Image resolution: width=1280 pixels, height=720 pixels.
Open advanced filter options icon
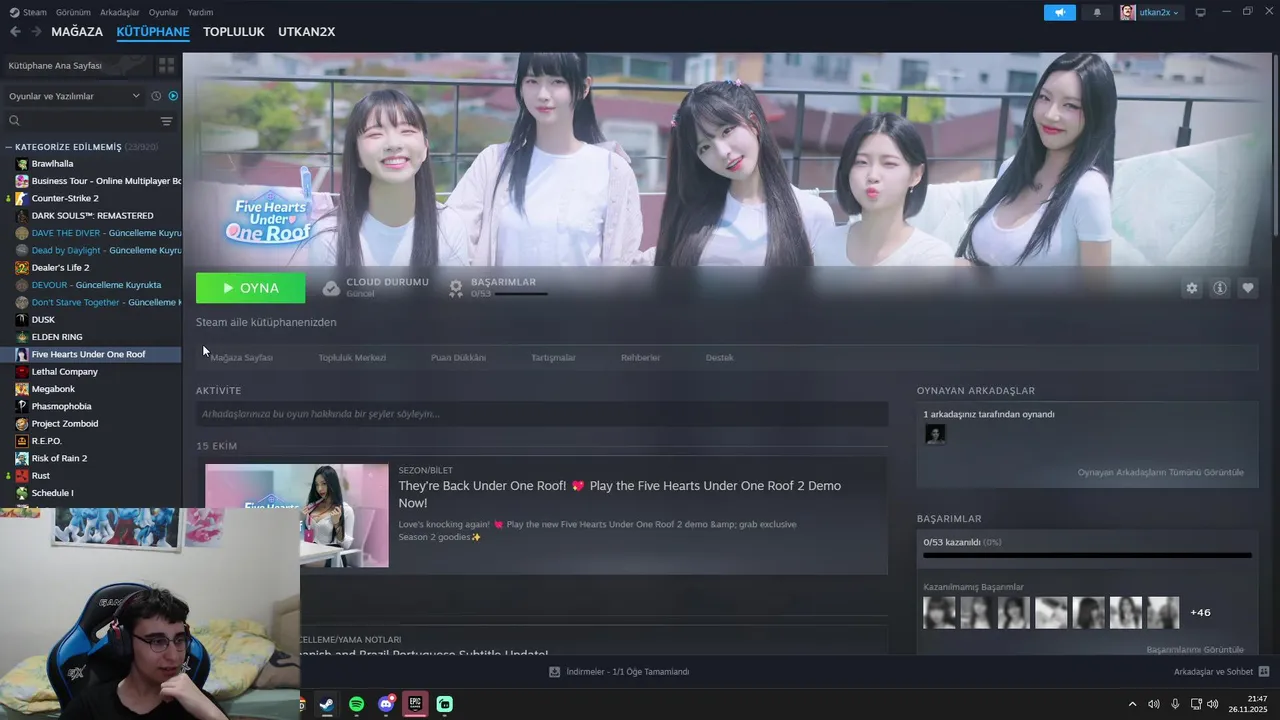[x=167, y=121]
